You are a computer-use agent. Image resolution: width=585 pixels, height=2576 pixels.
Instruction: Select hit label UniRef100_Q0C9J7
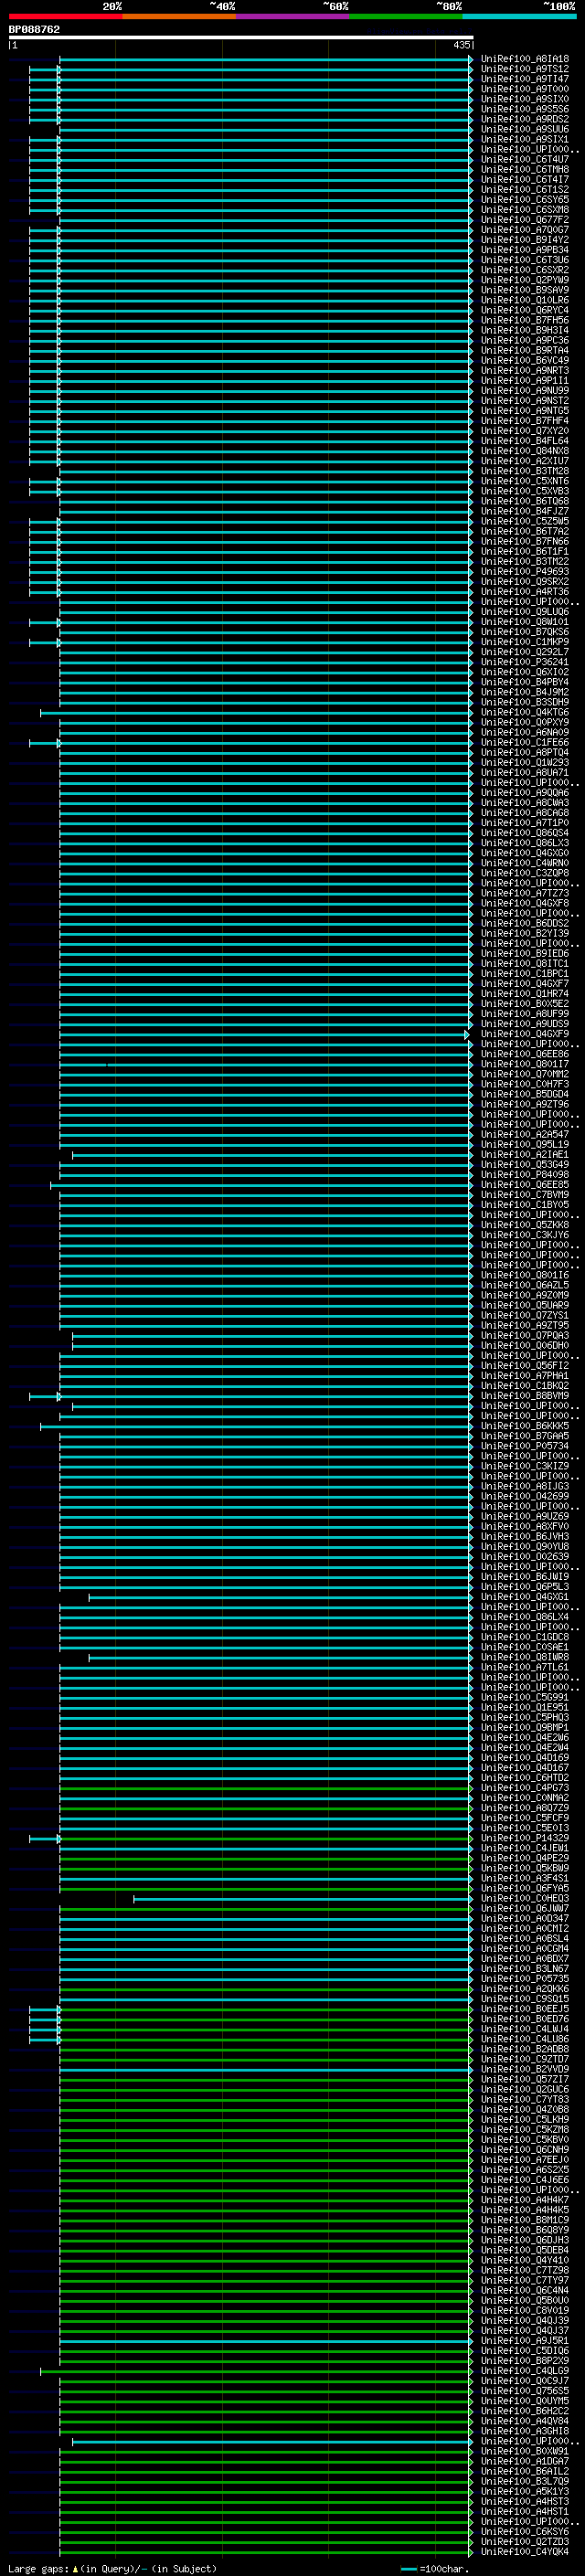tap(525, 2381)
